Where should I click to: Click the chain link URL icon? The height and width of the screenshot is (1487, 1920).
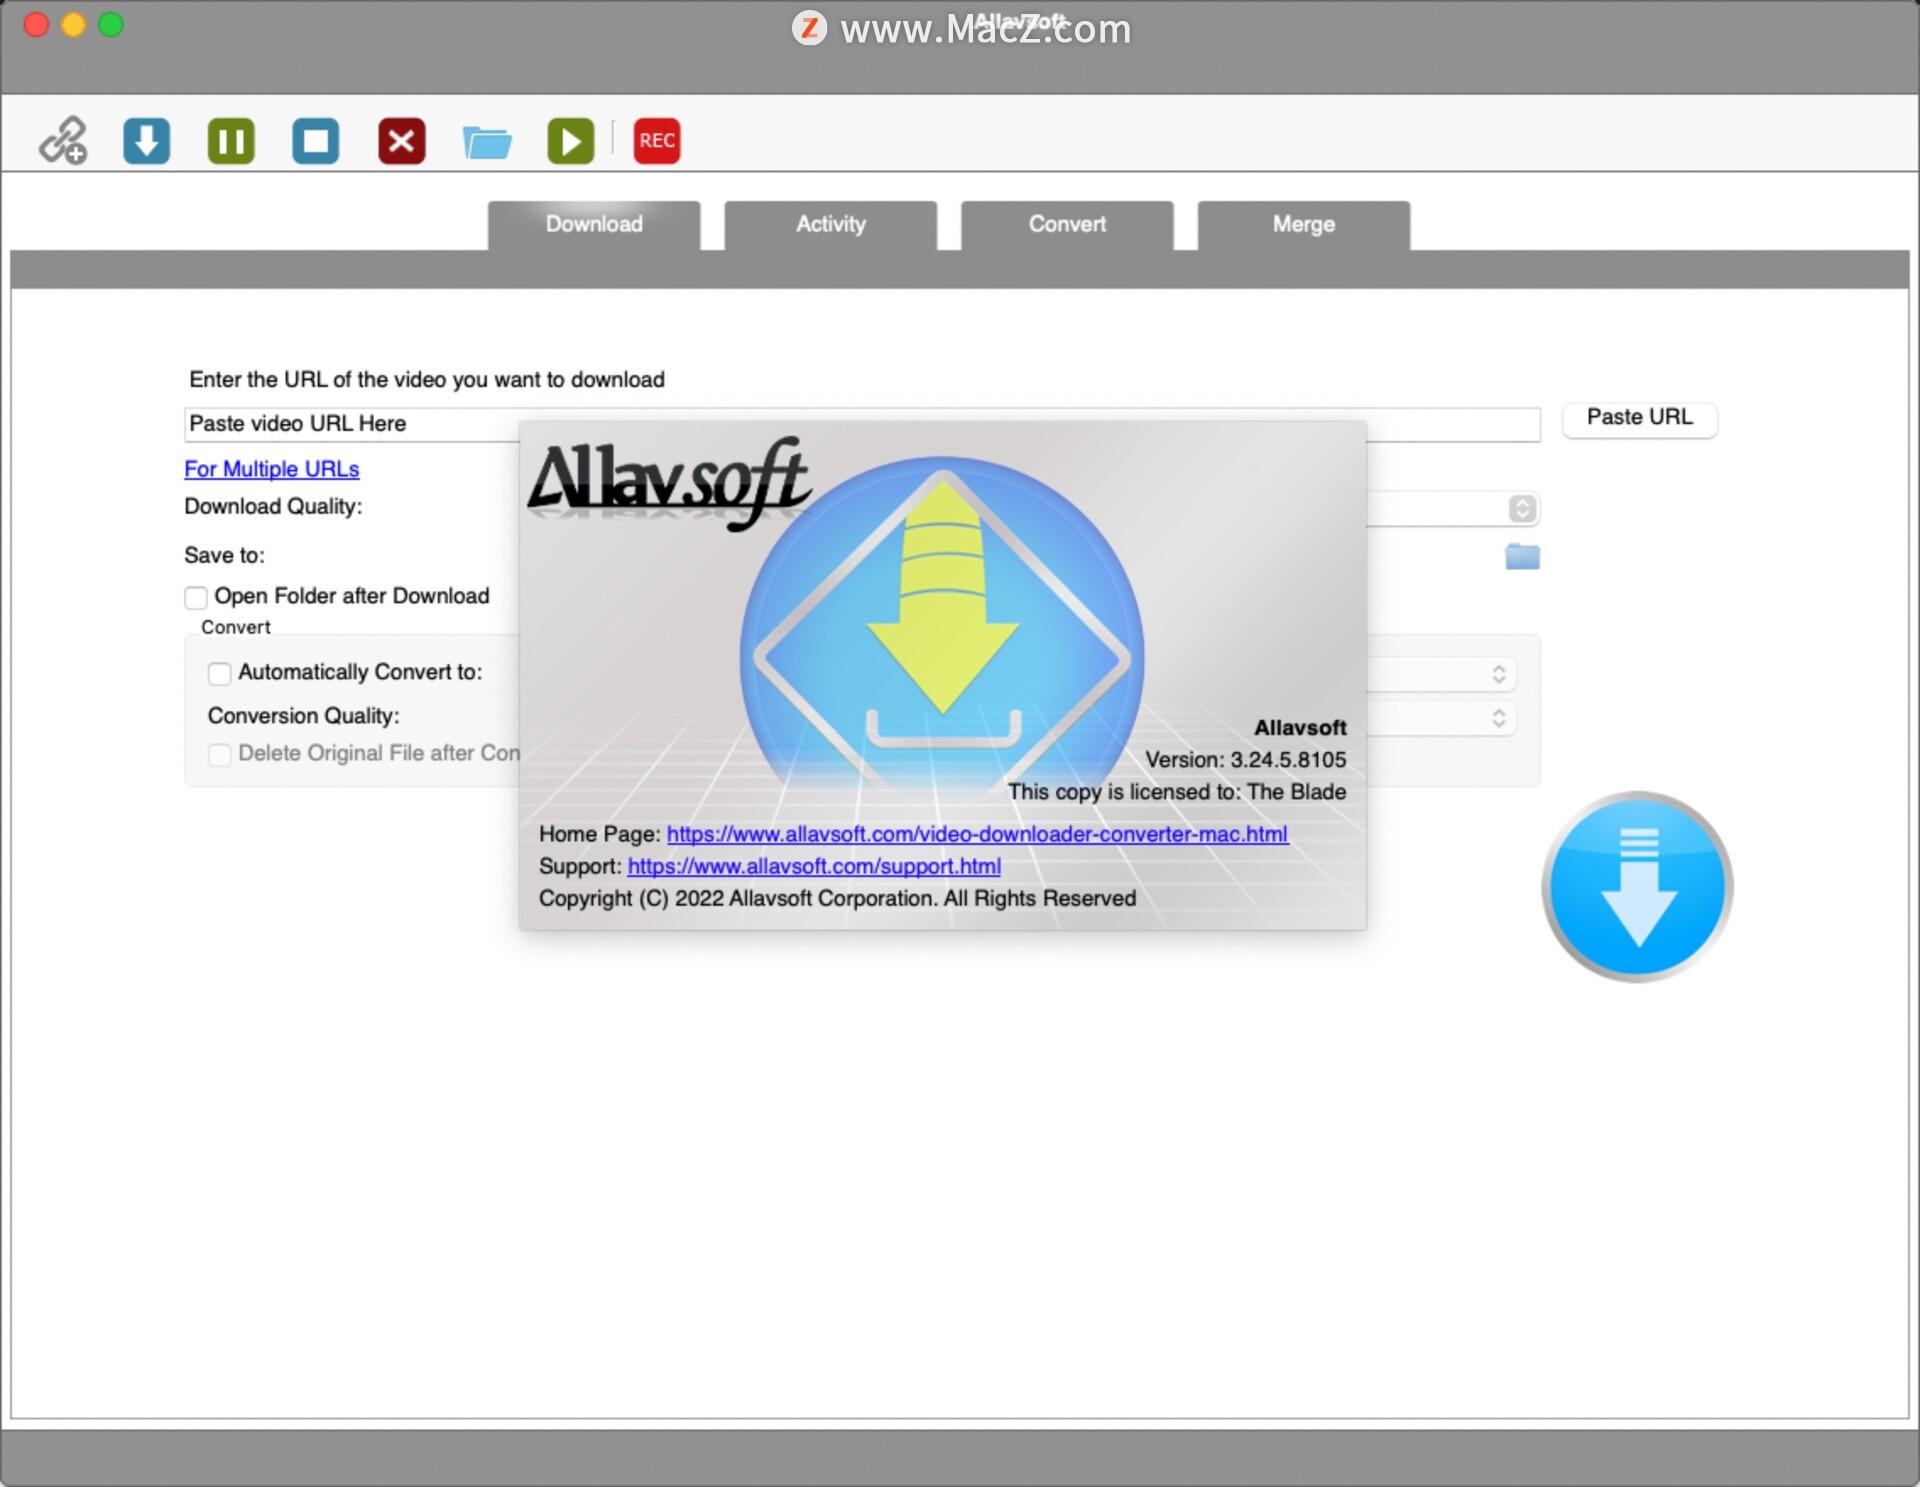pyautogui.click(x=65, y=140)
